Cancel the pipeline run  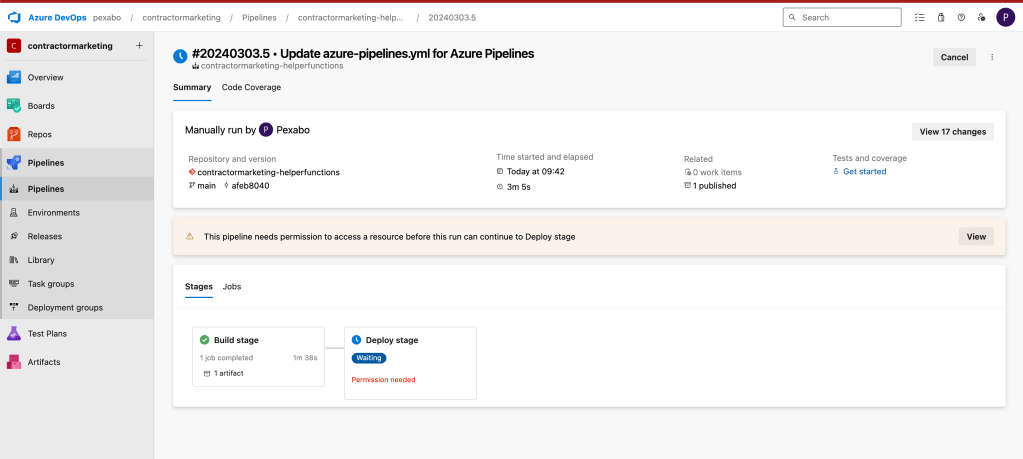pyautogui.click(x=954, y=57)
